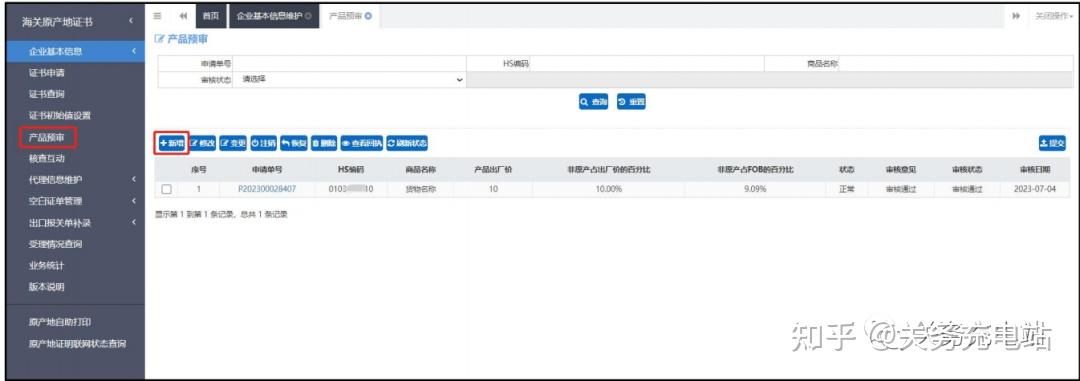Image resolution: width=1080 pixels, height=381 pixels.
Task: Click the 查看回执 view receipt button
Action: (362, 143)
